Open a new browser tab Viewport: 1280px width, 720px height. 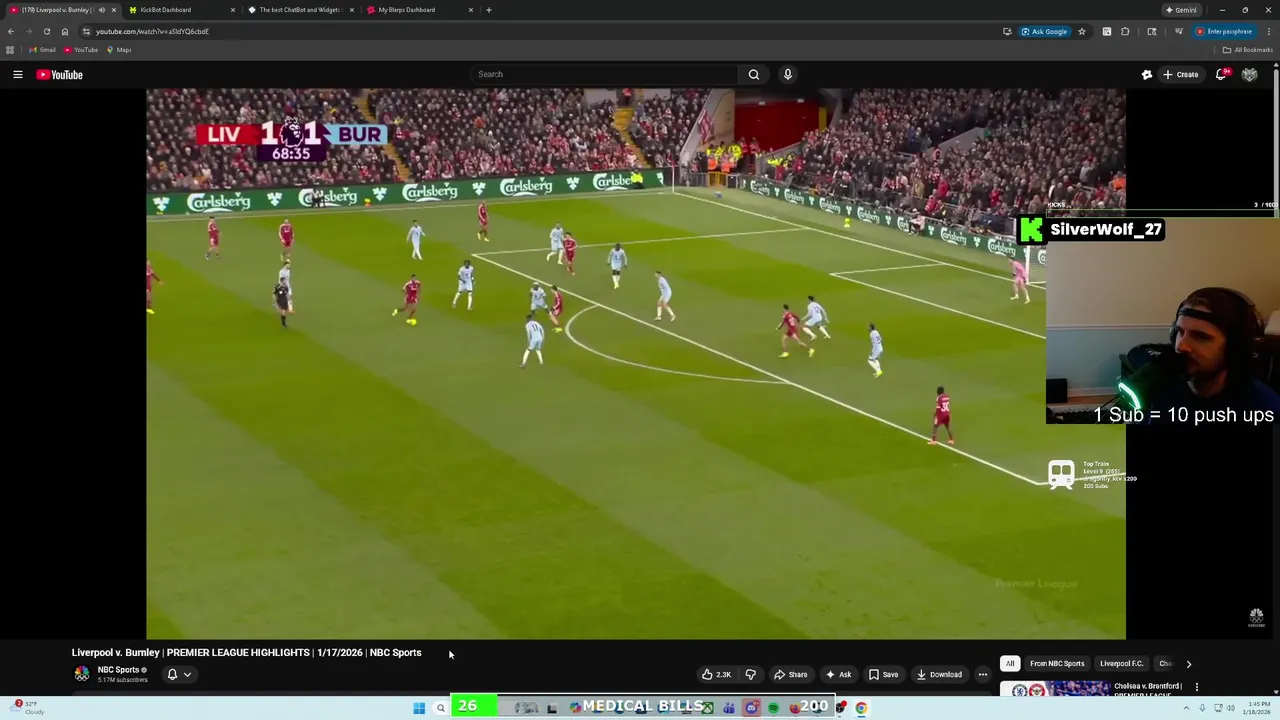(488, 10)
